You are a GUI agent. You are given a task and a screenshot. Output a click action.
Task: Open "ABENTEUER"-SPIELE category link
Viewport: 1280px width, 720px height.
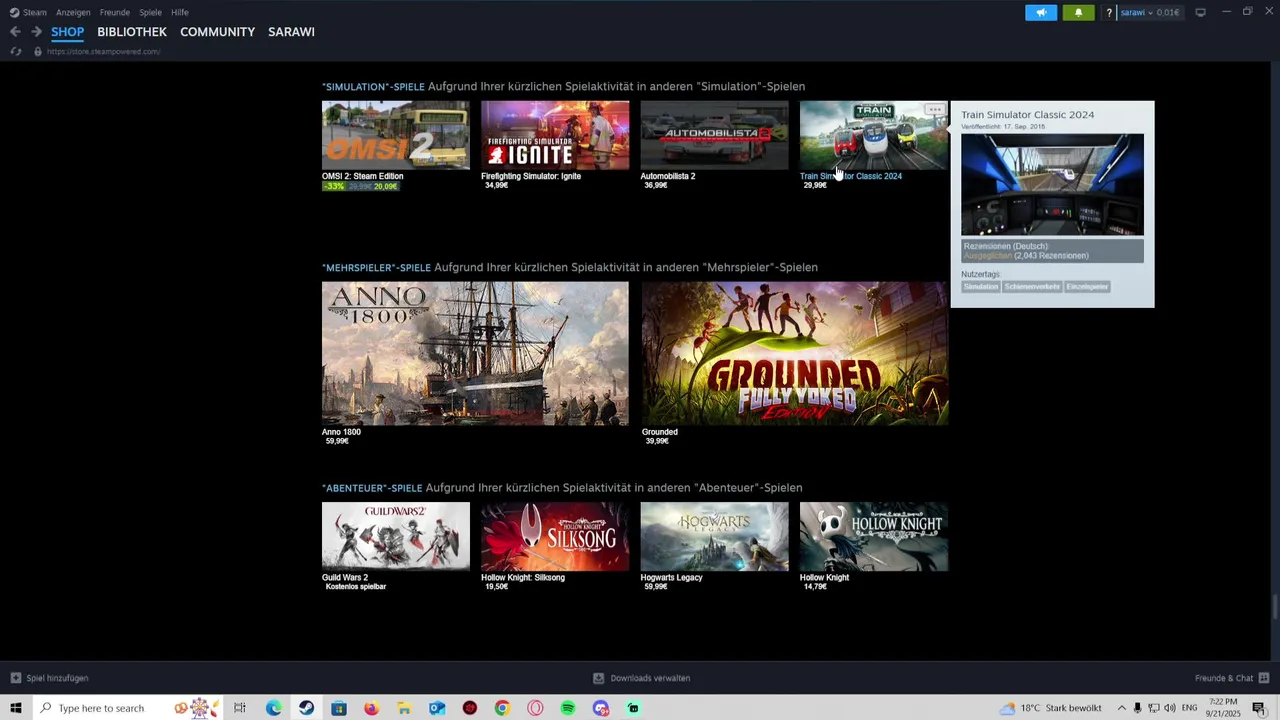(372, 488)
